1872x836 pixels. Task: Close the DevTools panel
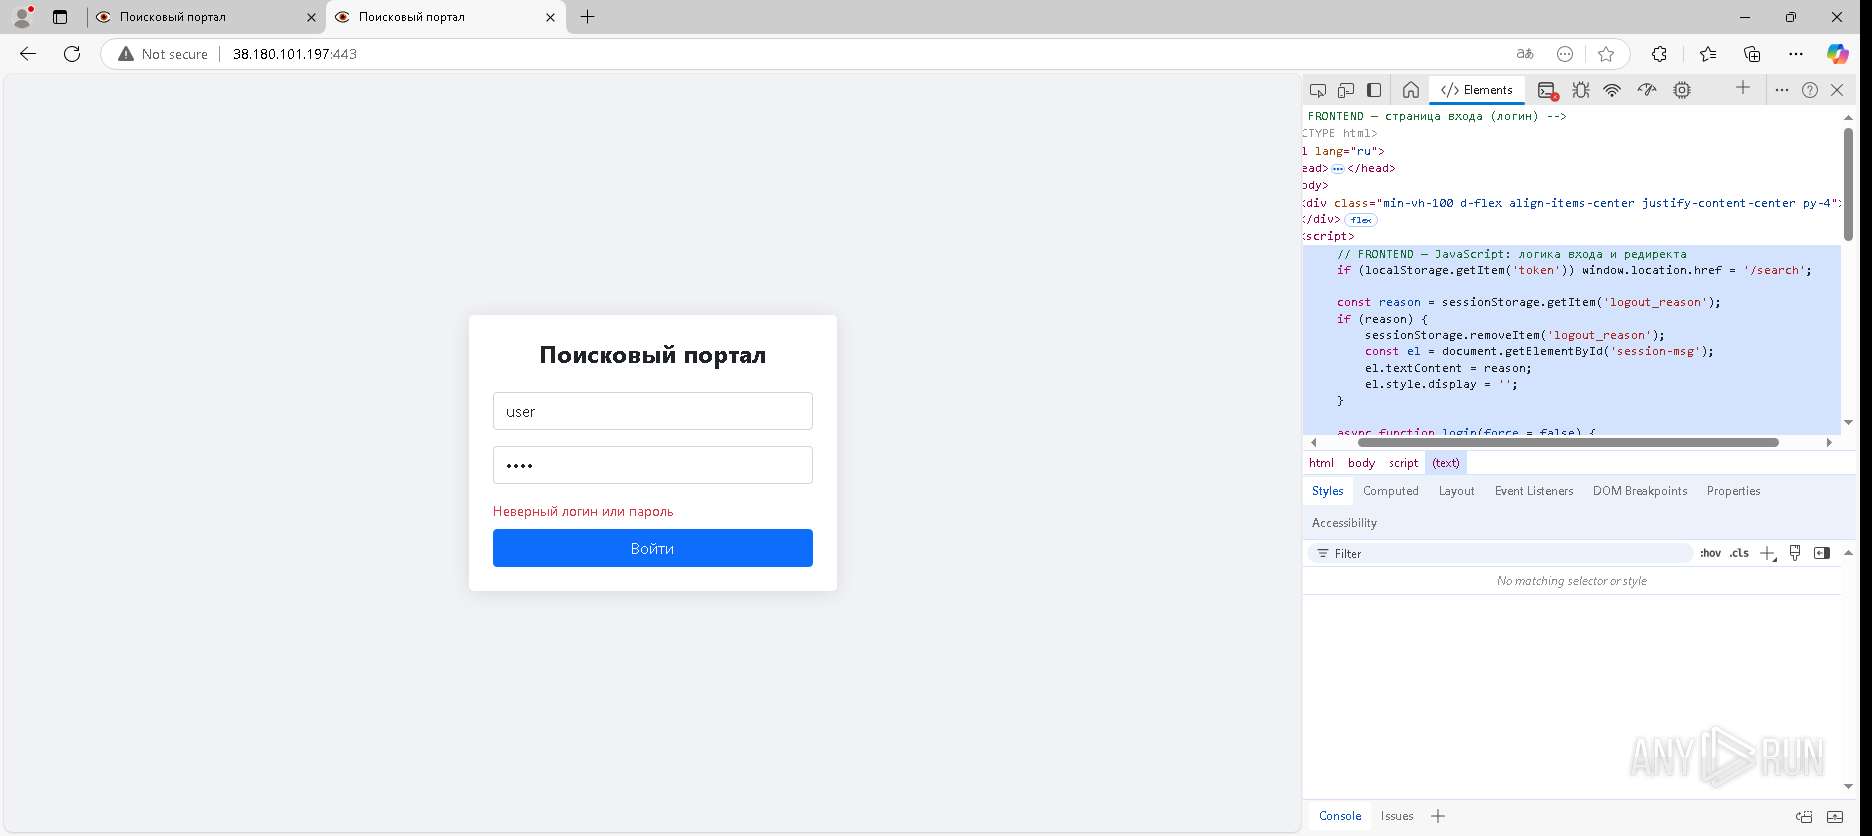click(x=1837, y=90)
